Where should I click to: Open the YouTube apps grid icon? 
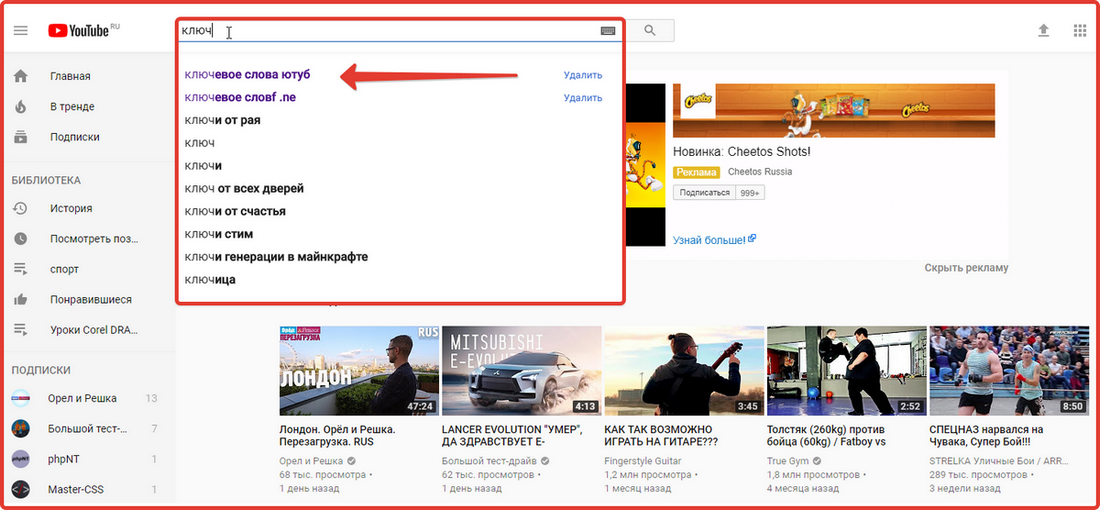click(1080, 30)
